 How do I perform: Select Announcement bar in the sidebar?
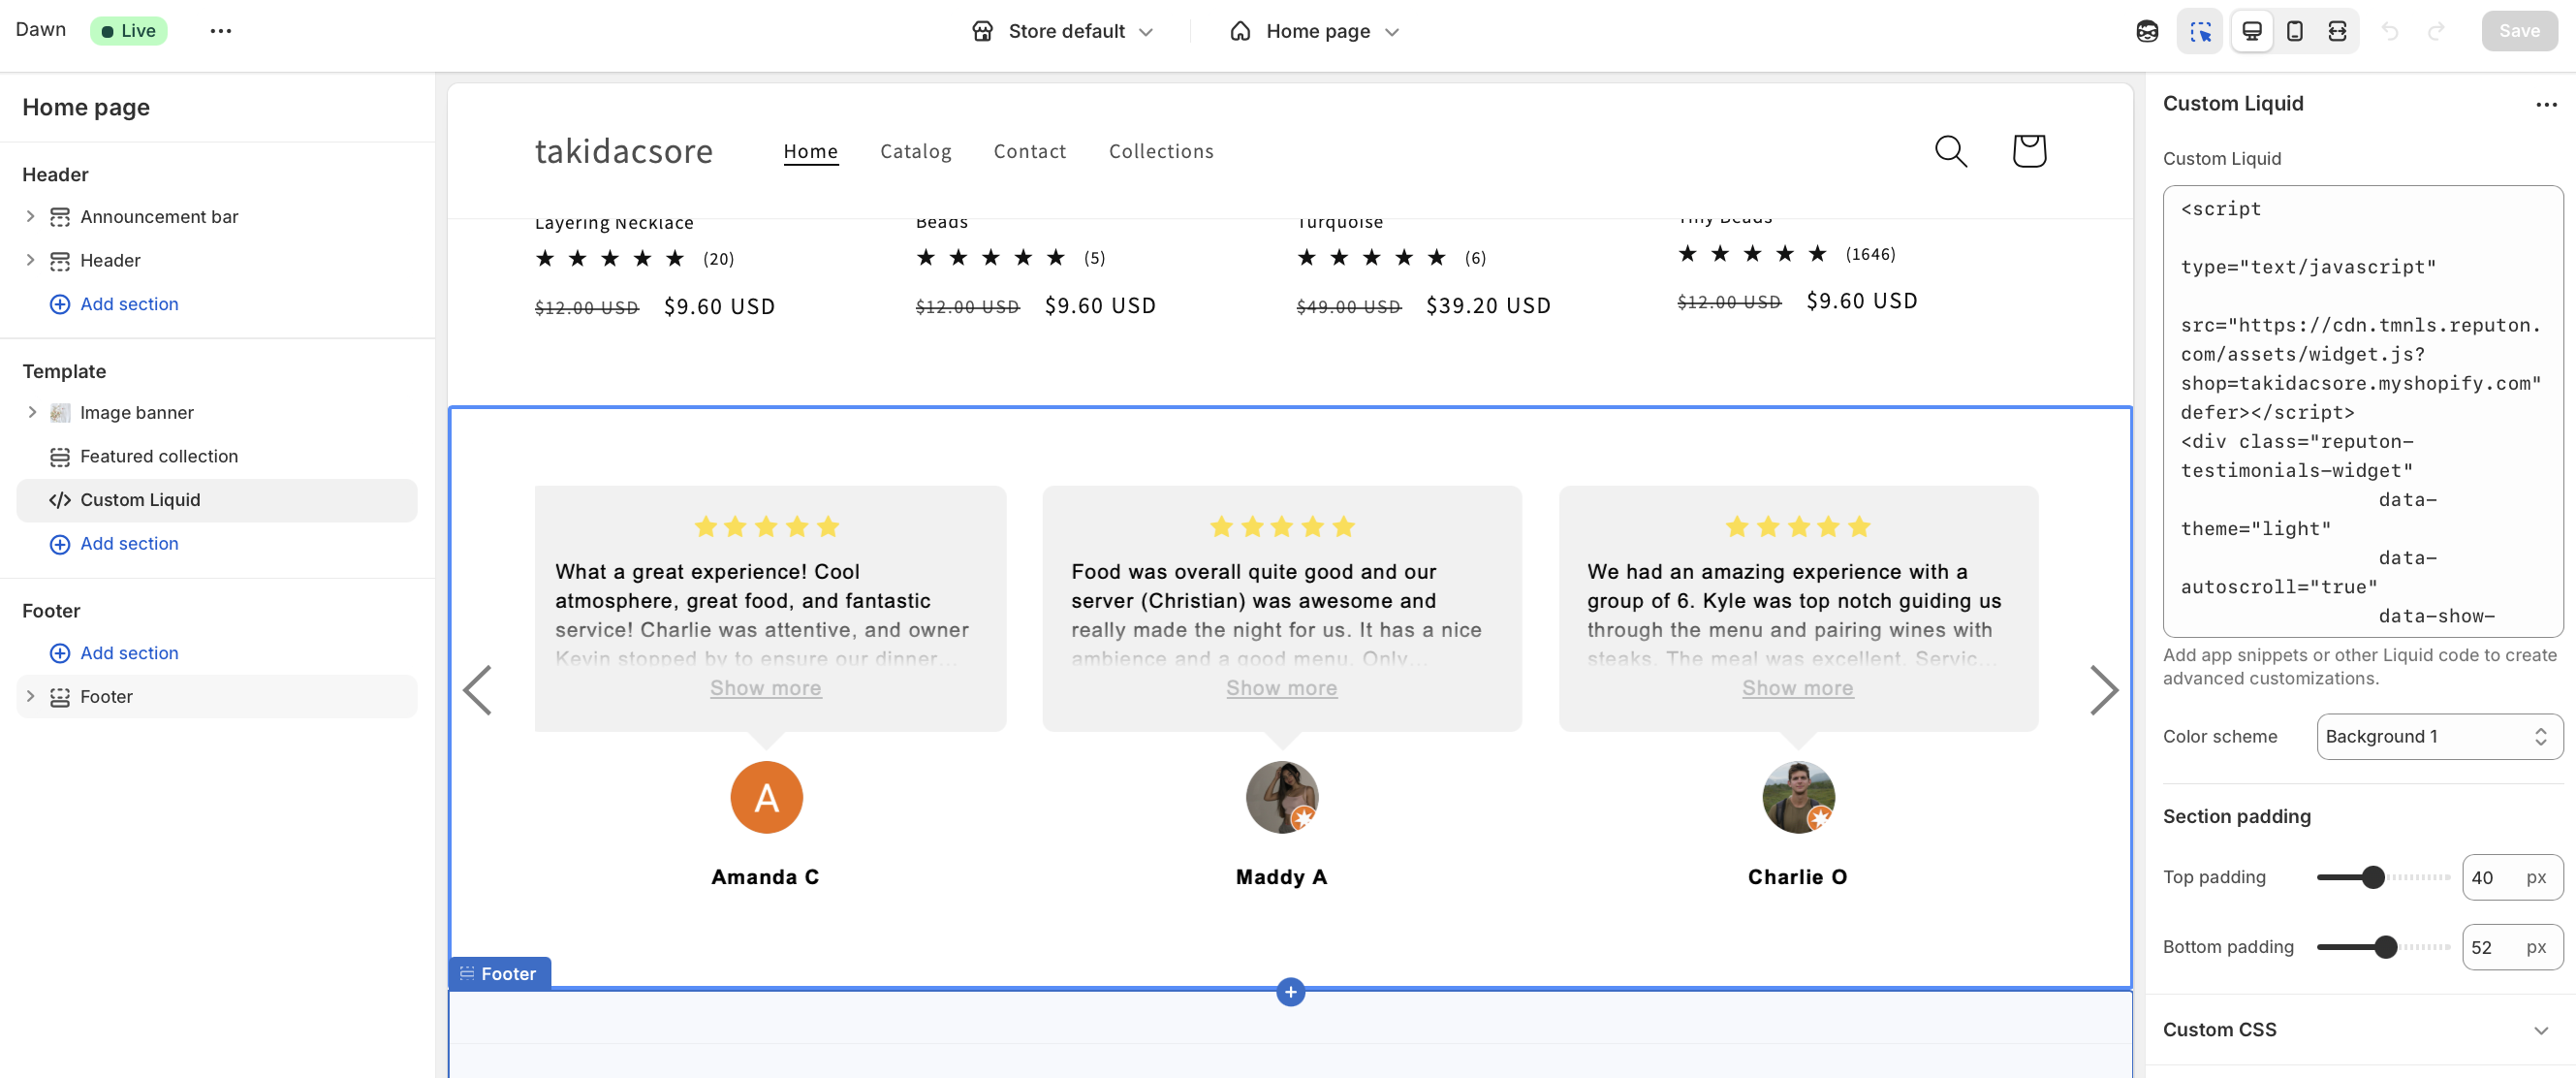point(159,216)
